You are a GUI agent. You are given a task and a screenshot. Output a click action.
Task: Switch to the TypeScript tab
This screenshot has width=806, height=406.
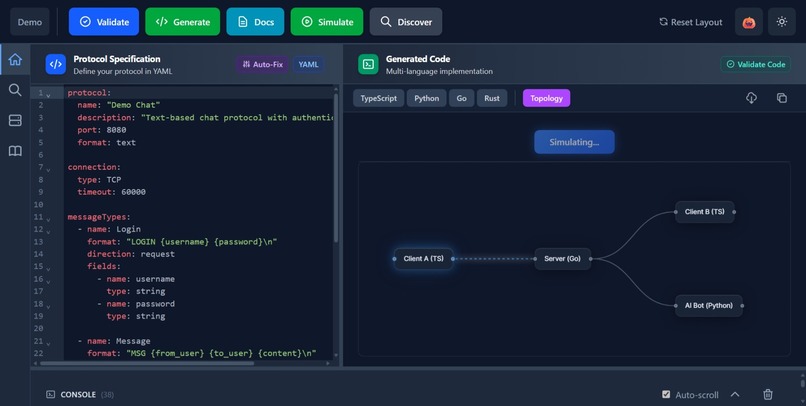(x=378, y=98)
